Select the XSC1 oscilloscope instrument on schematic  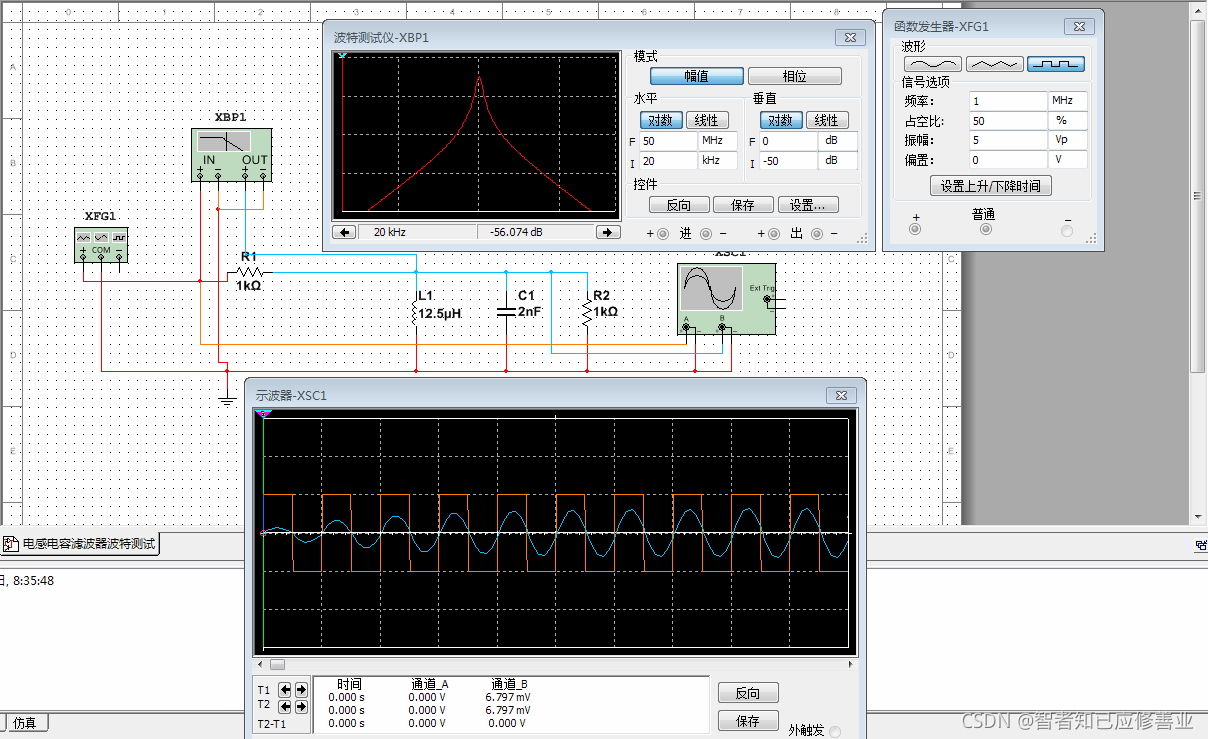point(726,299)
